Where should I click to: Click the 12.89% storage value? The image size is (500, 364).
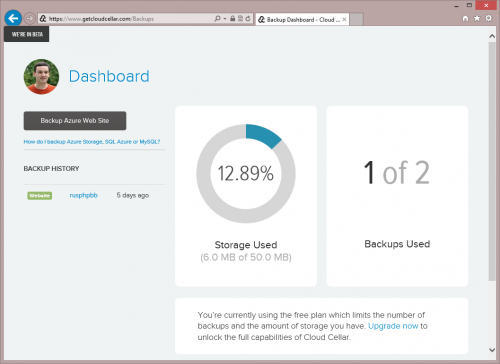[x=246, y=174]
